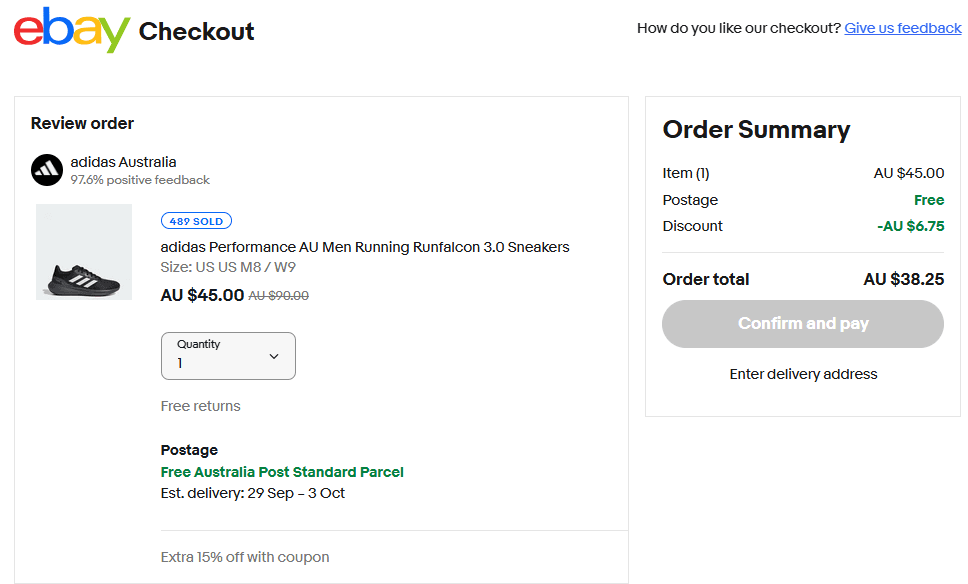The width and height of the screenshot is (968, 584).
Task: Open the adidas Runfalcon 3.0 Sneakers title
Action: (365, 247)
